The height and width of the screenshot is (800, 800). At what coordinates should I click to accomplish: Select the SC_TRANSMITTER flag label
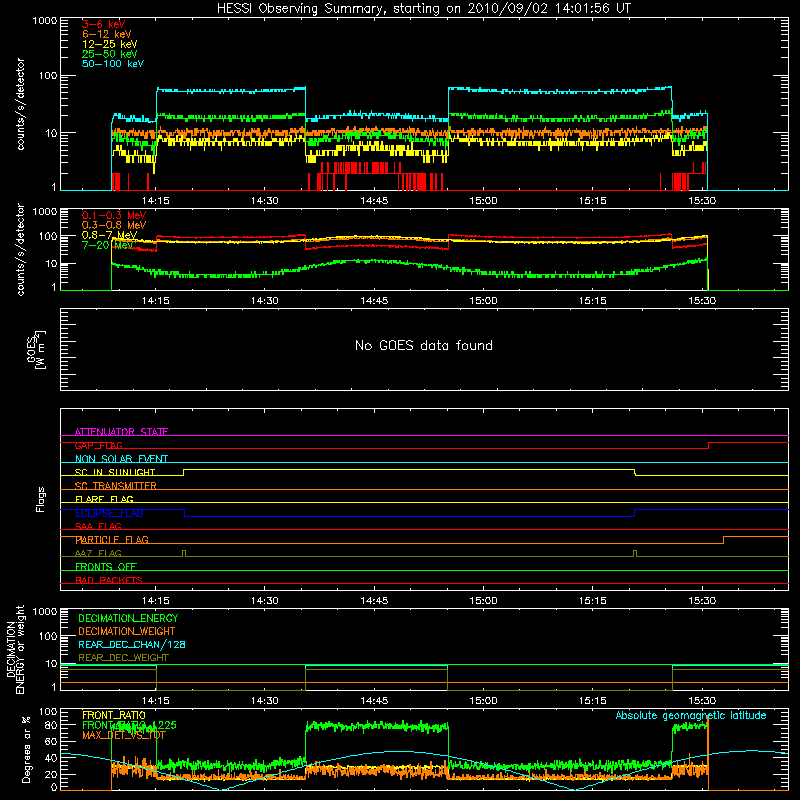[116, 486]
